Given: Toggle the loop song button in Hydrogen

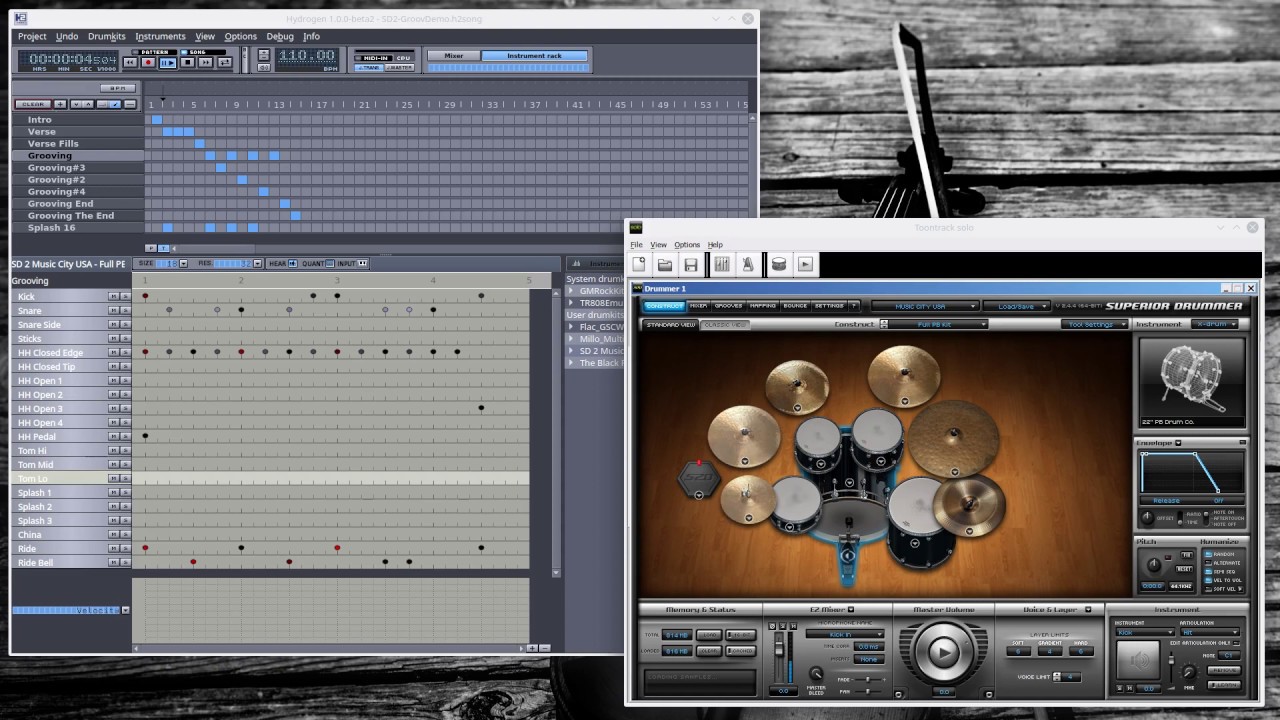Looking at the screenshot, I should pyautogui.click(x=225, y=62).
